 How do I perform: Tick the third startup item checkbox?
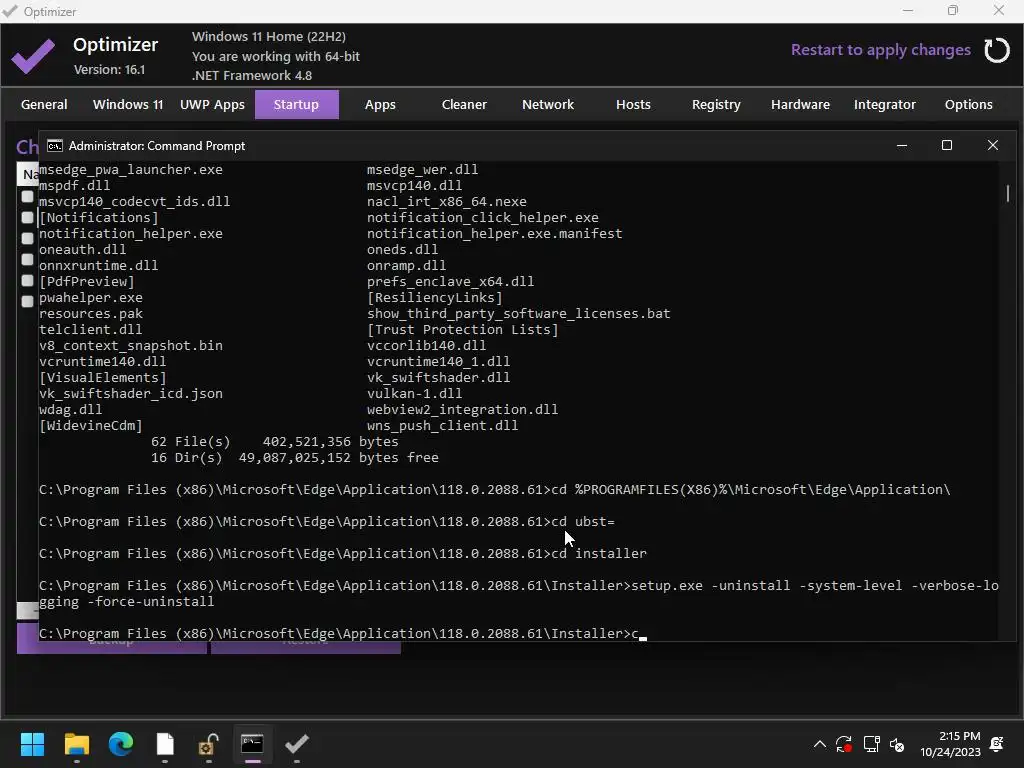pos(27,238)
